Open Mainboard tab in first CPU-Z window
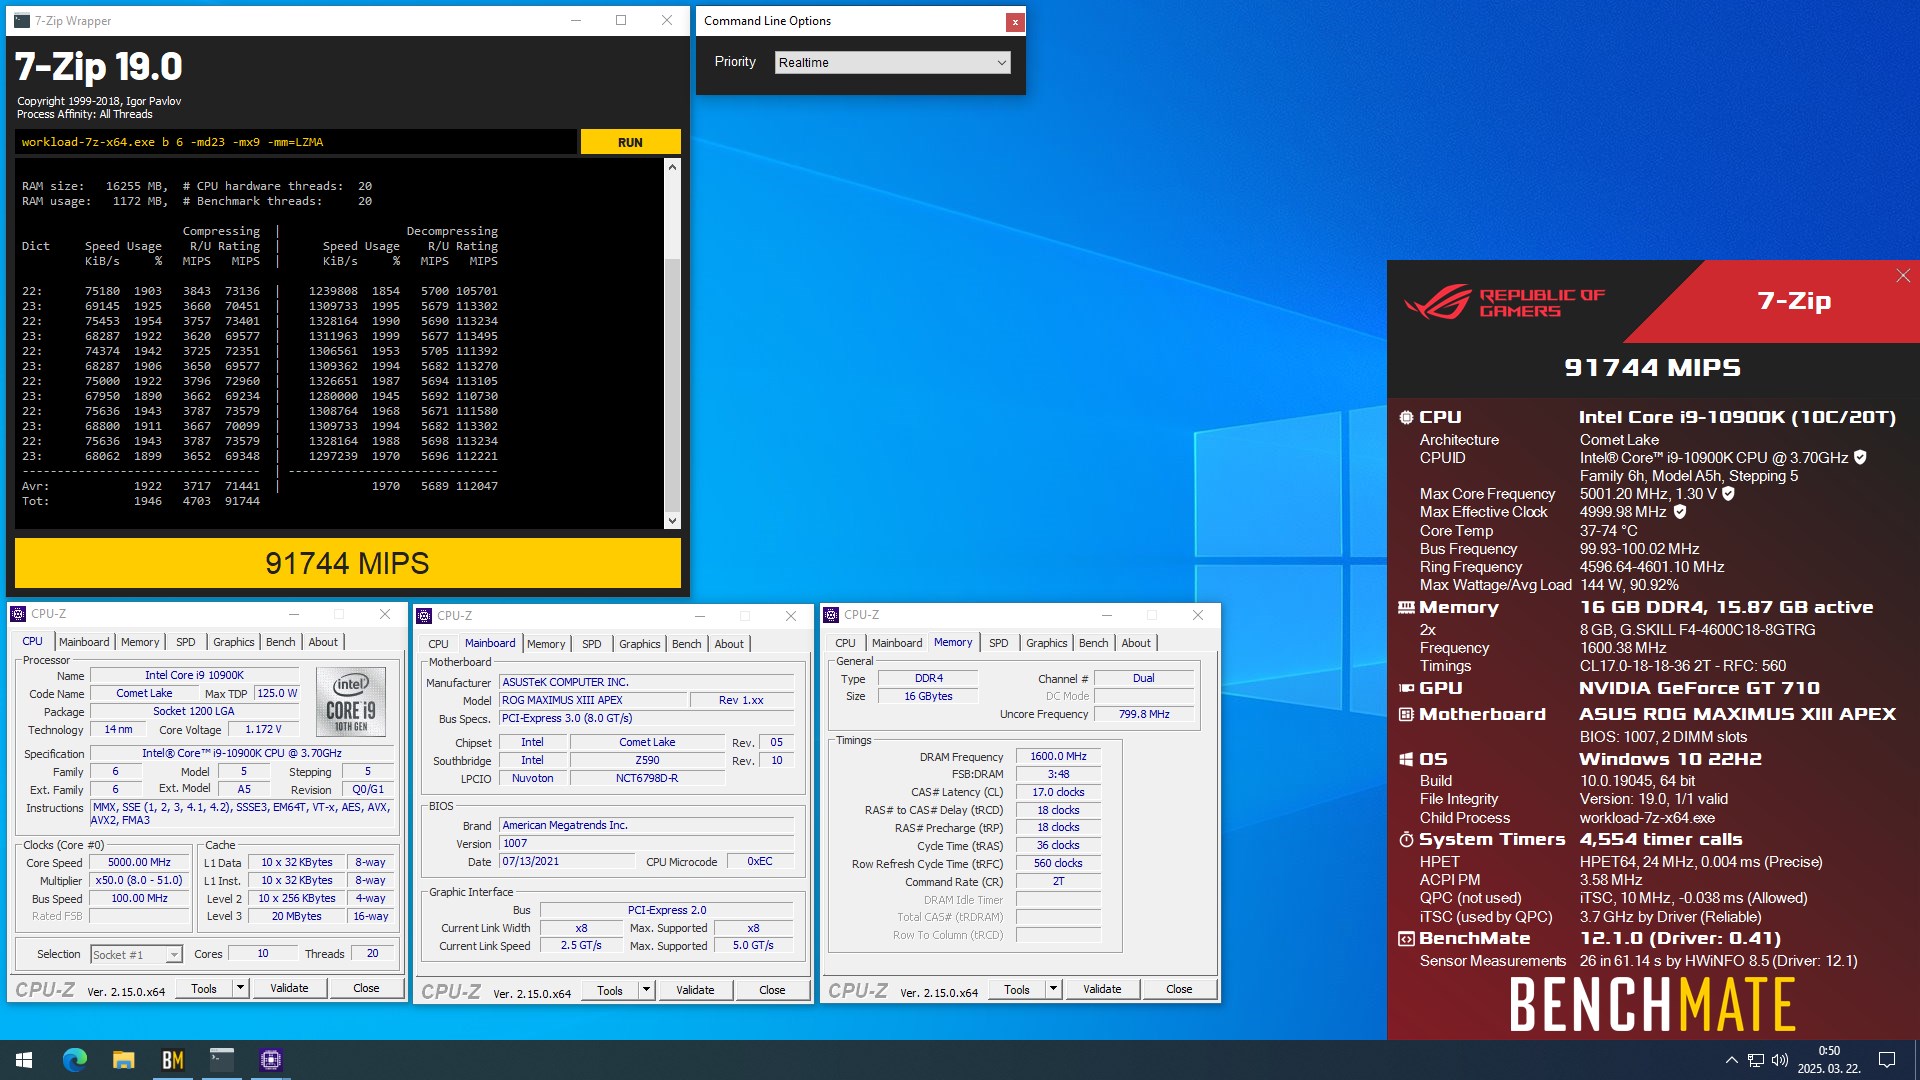Image resolution: width=1920 pixels, height=1080 pixels. [x=84, y=642]
